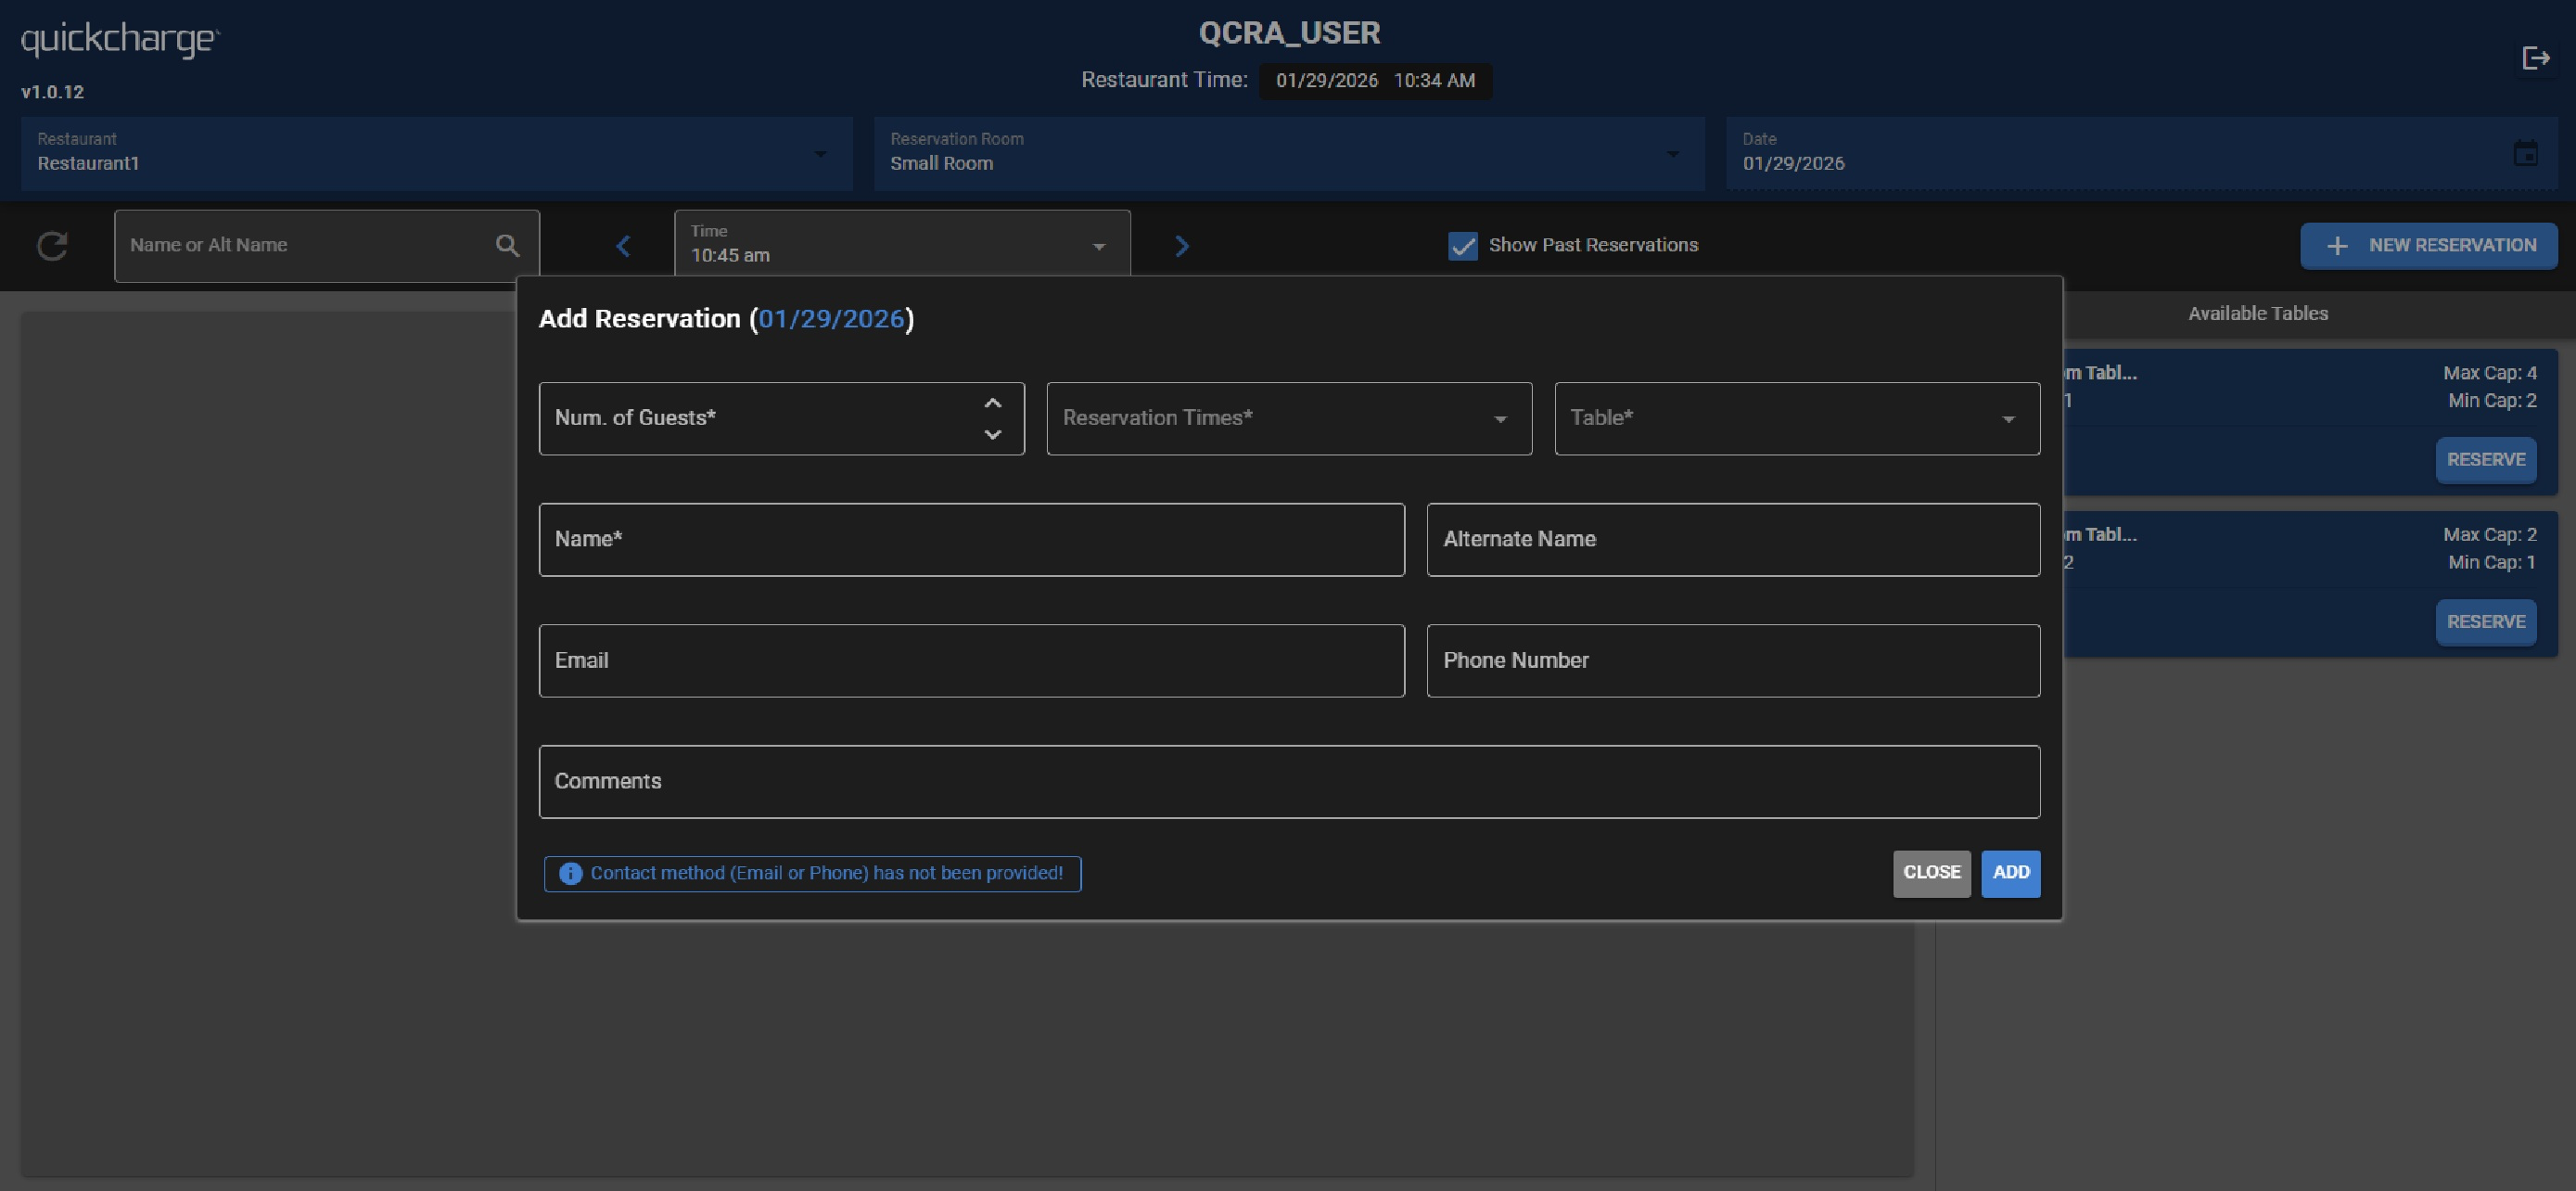Click the NEW RESERVATION button
The width and height of the screenshot is (2576, 1191).
point(2428,246)
